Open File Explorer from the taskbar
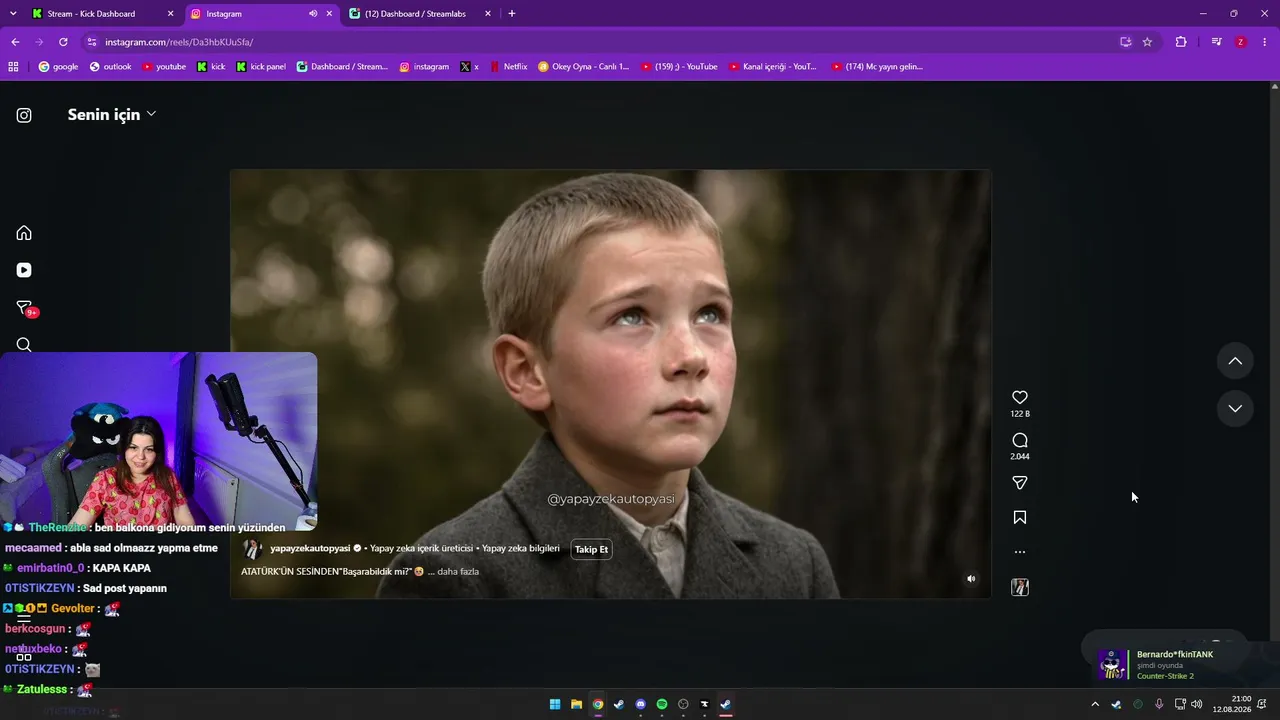Image resolution: width=1280 pixels, height=720 pixels. pyautogui.click(x=577, y=704)
